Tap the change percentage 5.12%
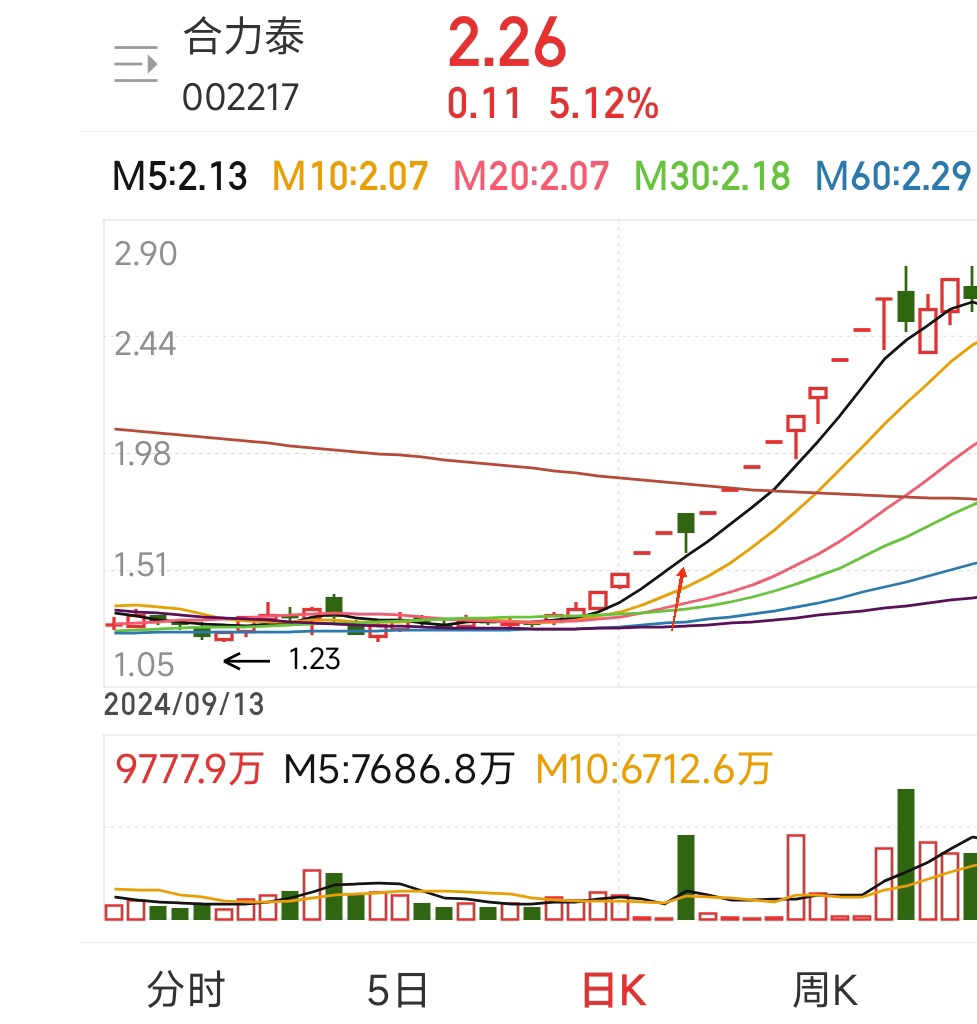 pyautogui.click(x=603, y=103)
